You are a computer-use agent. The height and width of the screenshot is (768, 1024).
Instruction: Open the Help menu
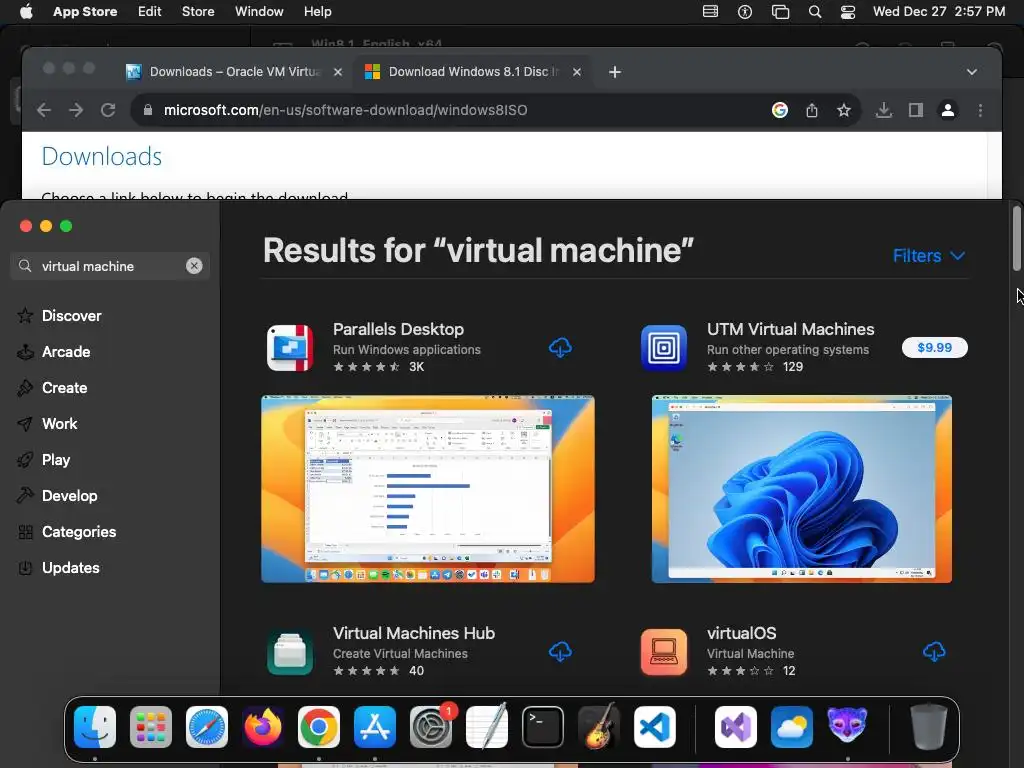pyautogui.click(x=317, y=12)
